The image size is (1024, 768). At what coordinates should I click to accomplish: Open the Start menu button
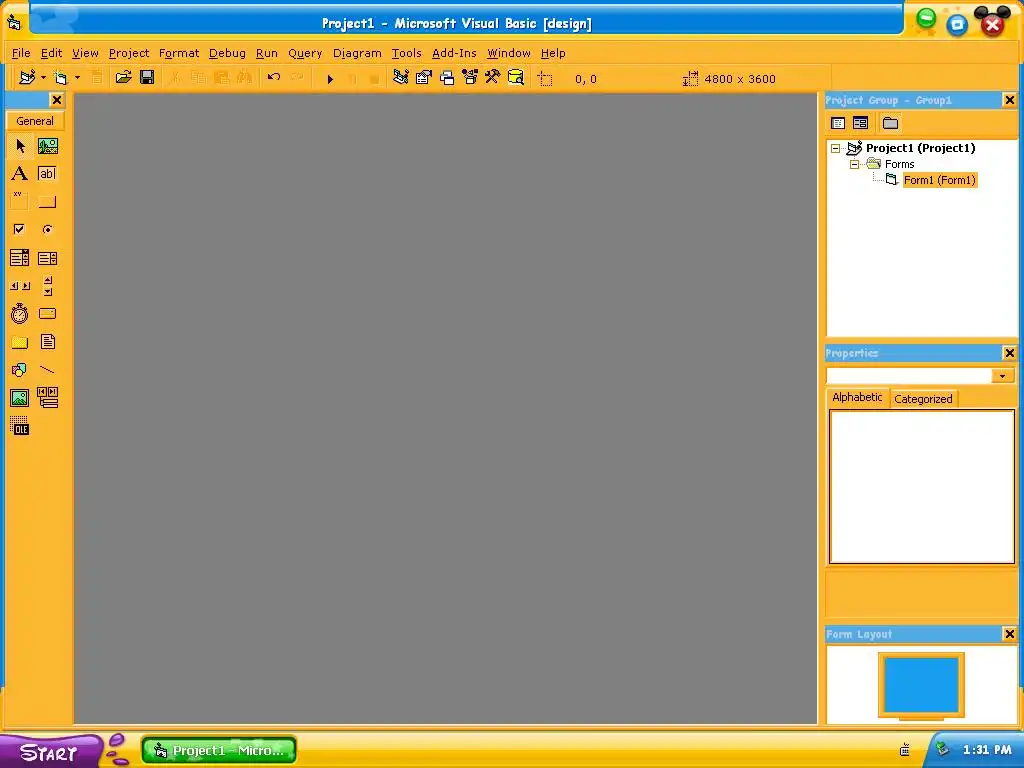[x=50, y=752]
